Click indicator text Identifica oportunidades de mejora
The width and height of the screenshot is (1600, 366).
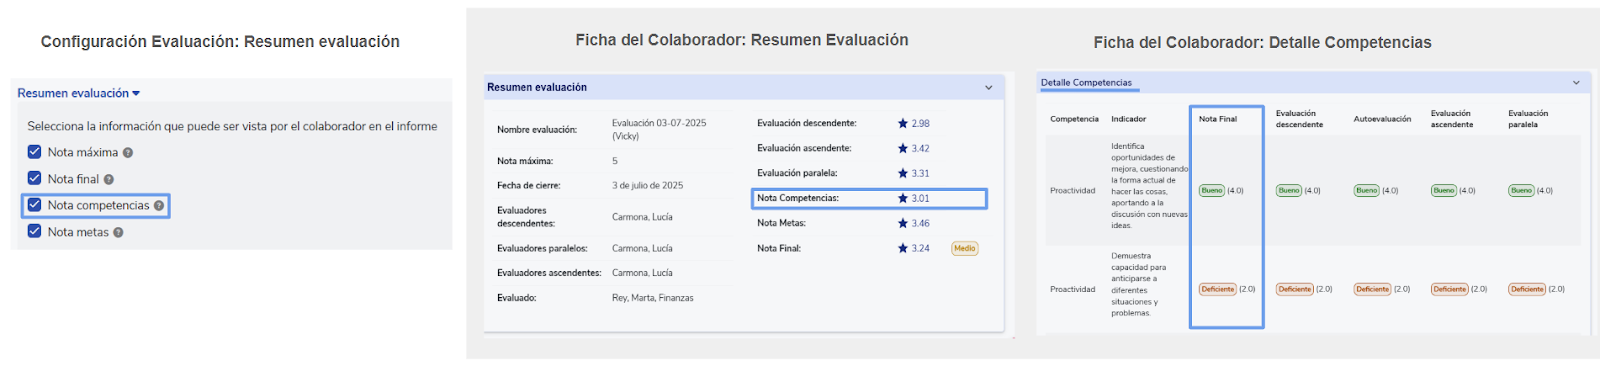[x=1149, y=186]
